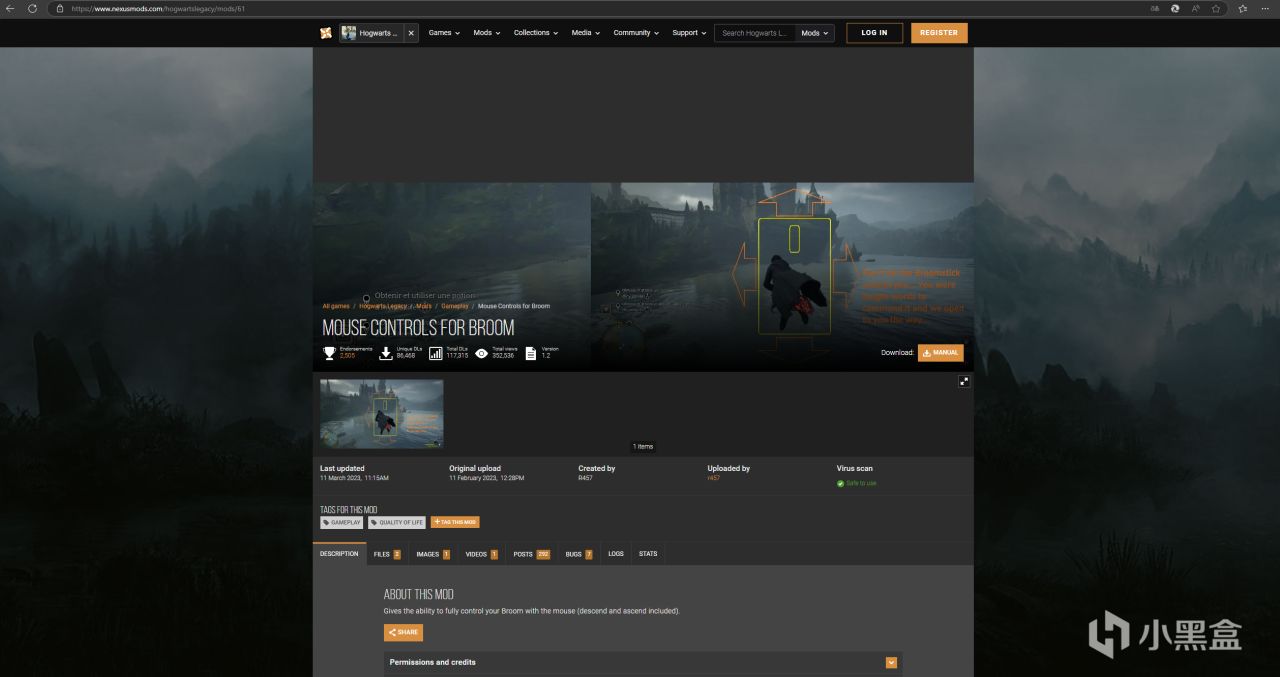The height and width of the screenshot is (677, 1280).
Task: Switch to the POSTS tab
Action: [531, 554]
